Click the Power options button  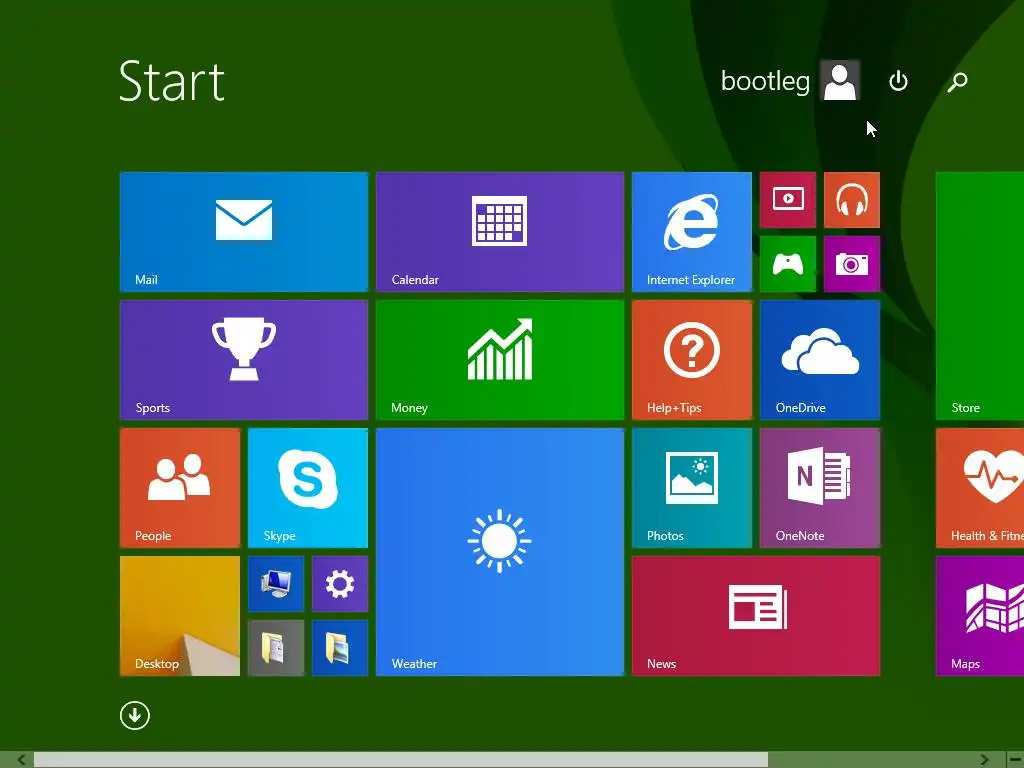click(x=899, y=81)
